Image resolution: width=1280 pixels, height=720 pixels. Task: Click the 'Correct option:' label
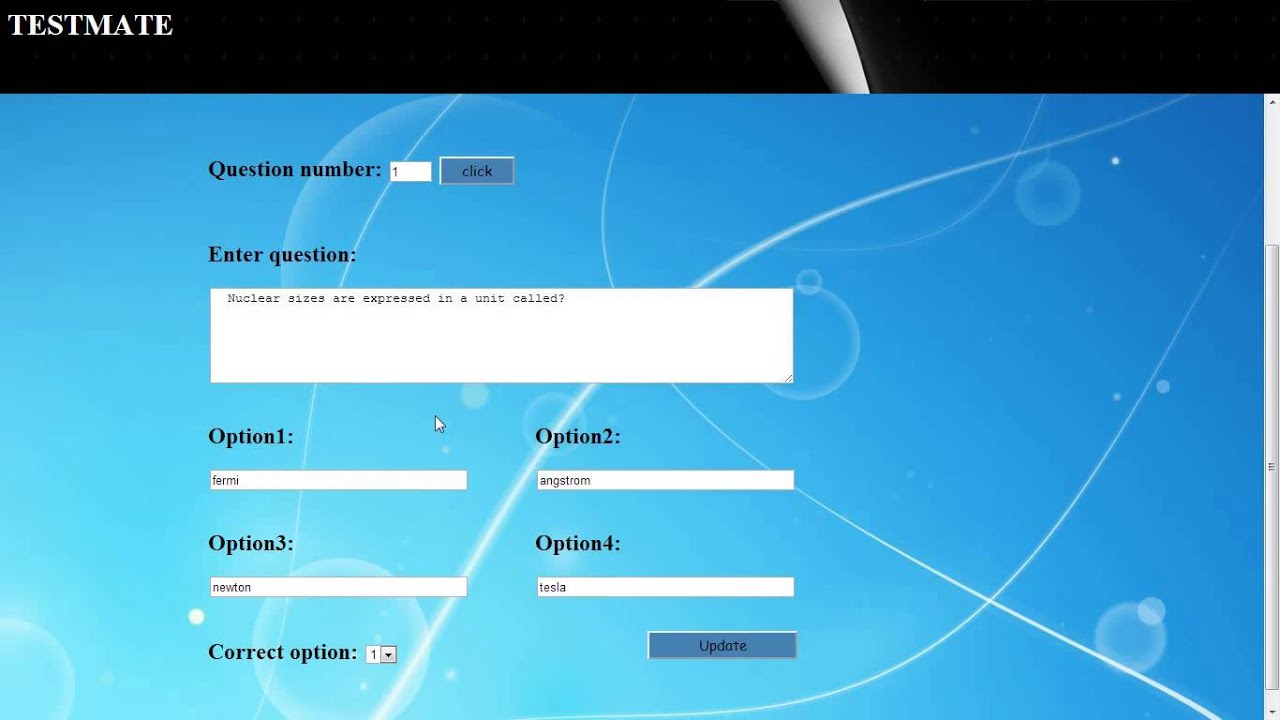tap(283, 652)
